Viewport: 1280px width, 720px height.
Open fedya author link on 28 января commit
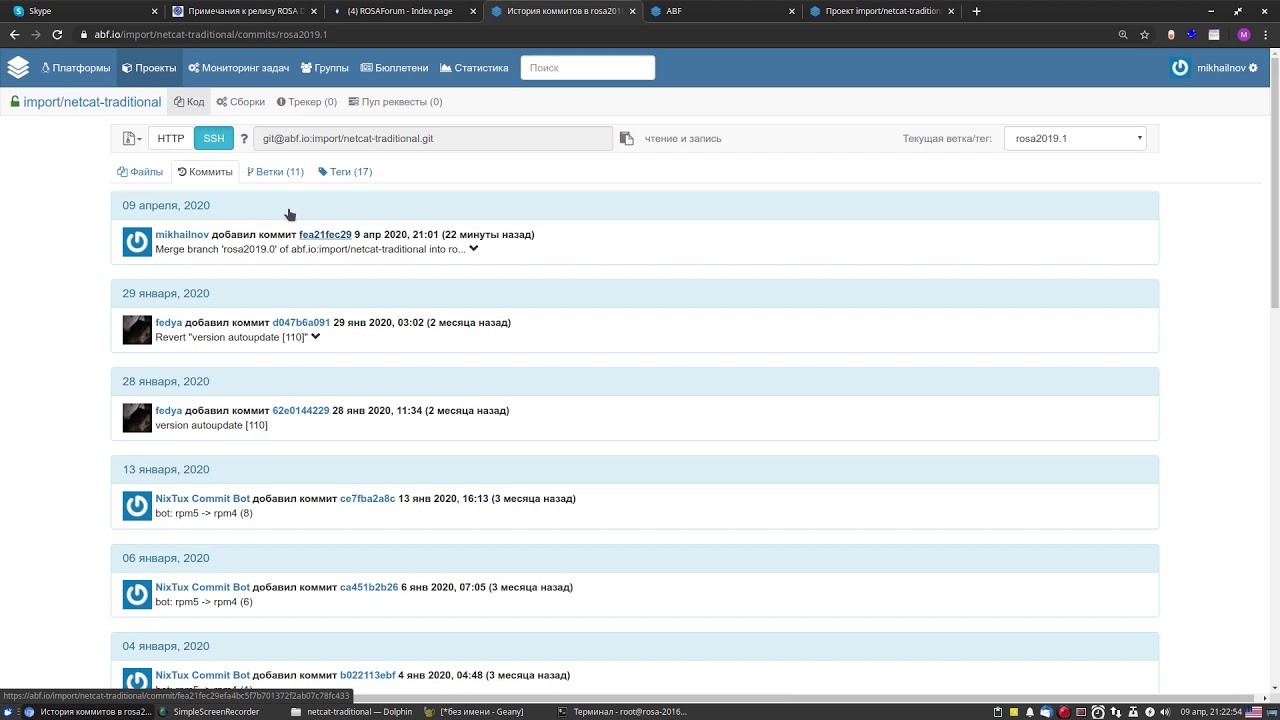[x=169, y=411]
